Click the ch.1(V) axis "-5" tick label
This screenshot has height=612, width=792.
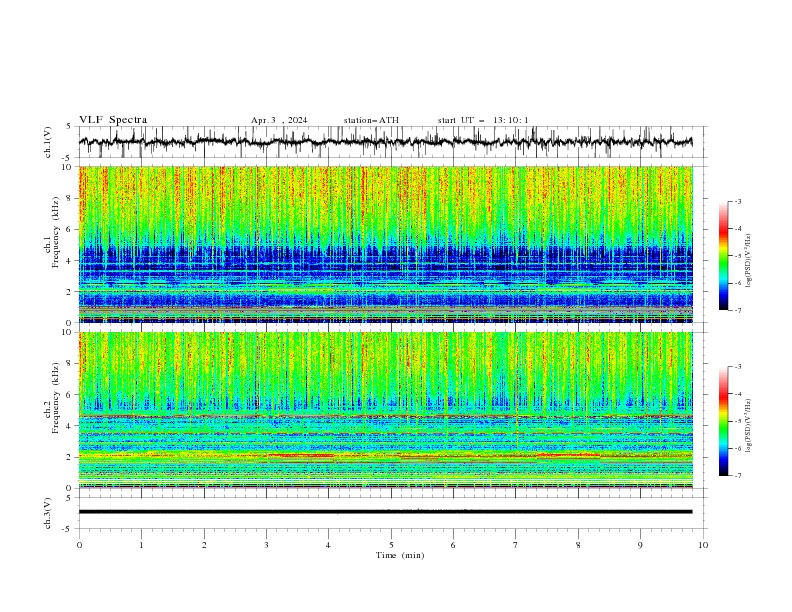pos(67,158)
